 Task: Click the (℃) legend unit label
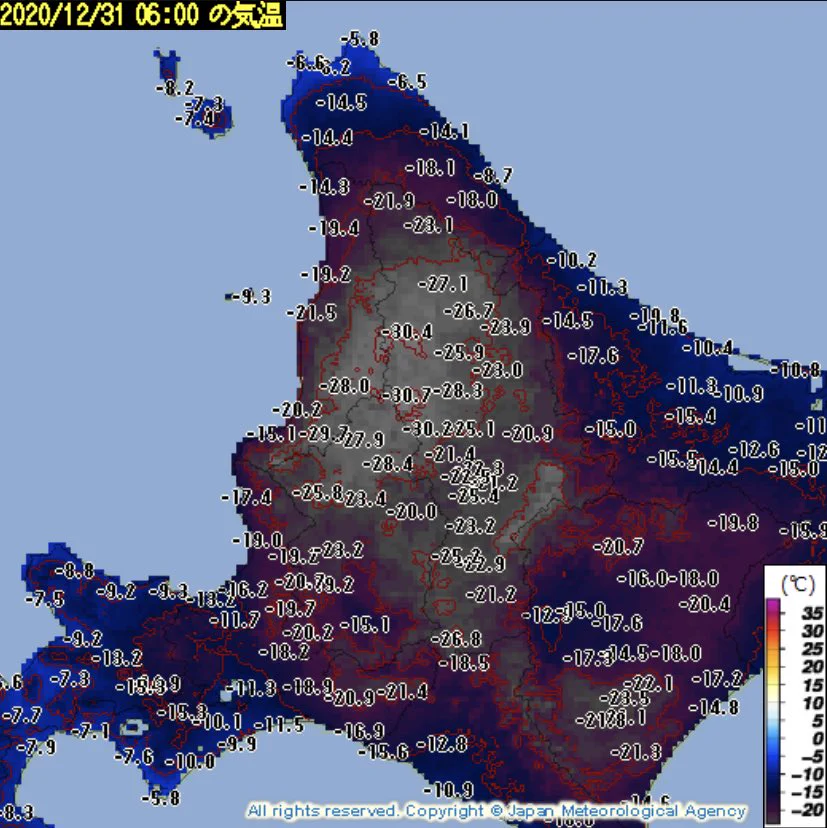pyautogui.click(x=797, y=585)
